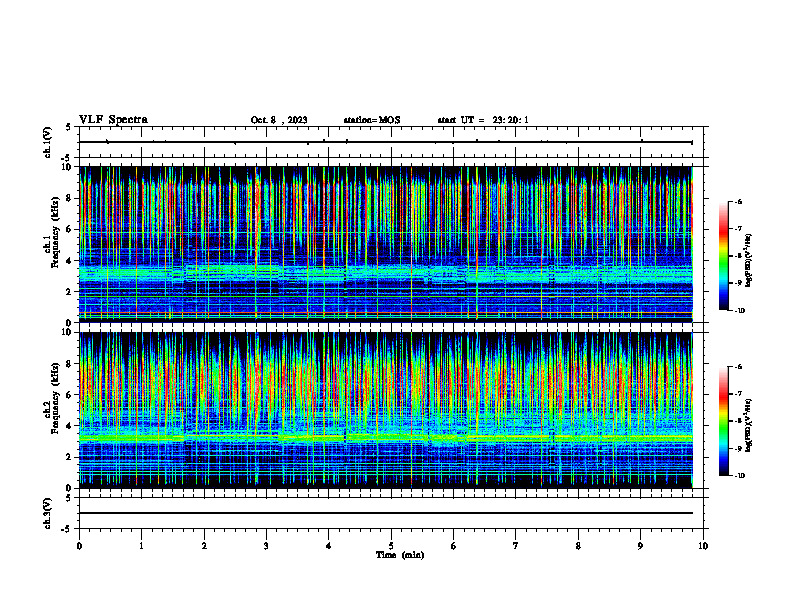
Task: Click time-axis tick label "5" below Time axis
Action: coord(391,546)
